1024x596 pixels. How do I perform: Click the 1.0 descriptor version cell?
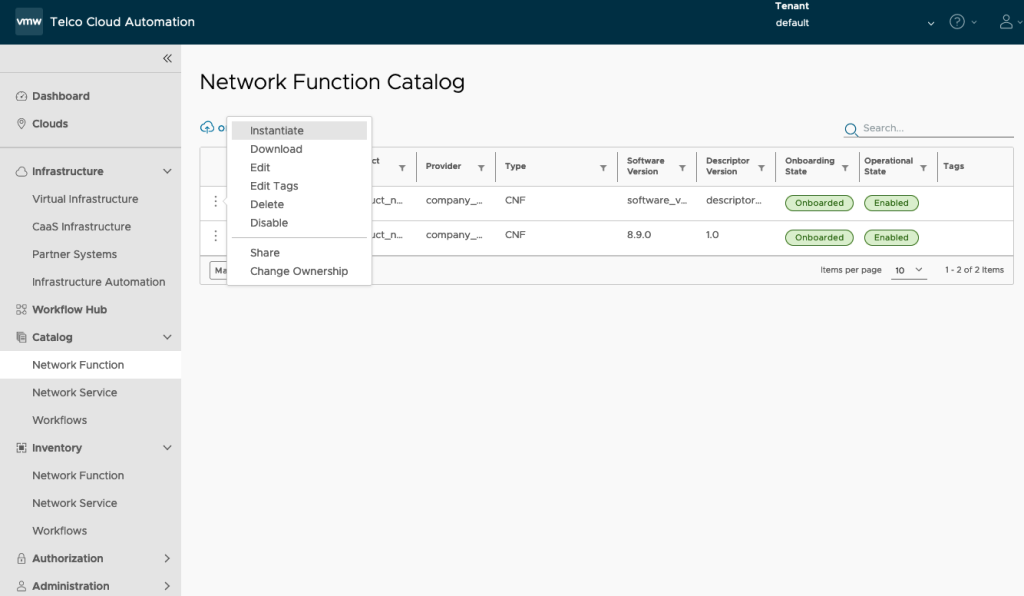[712, 234]
